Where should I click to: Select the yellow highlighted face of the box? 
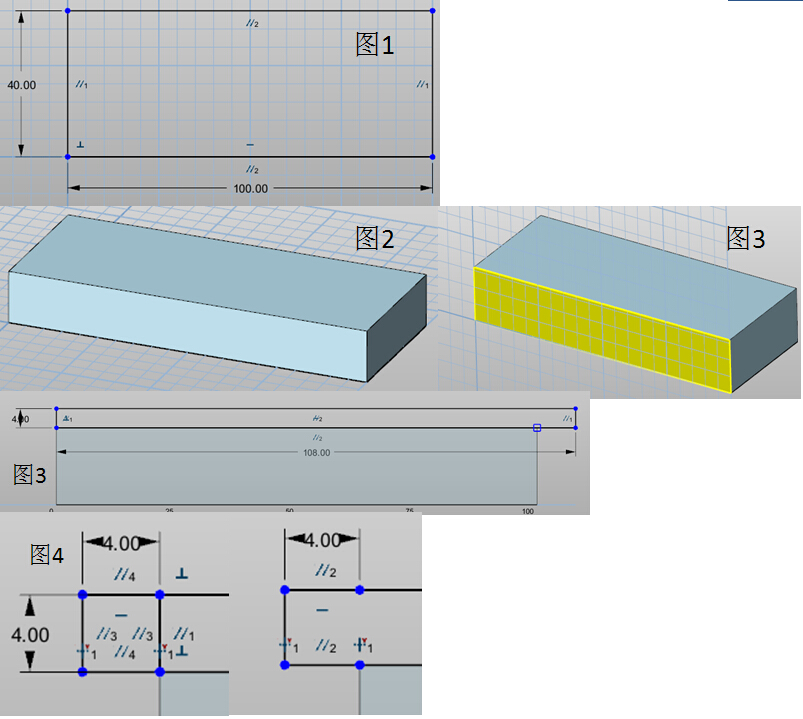click(600, 330)
